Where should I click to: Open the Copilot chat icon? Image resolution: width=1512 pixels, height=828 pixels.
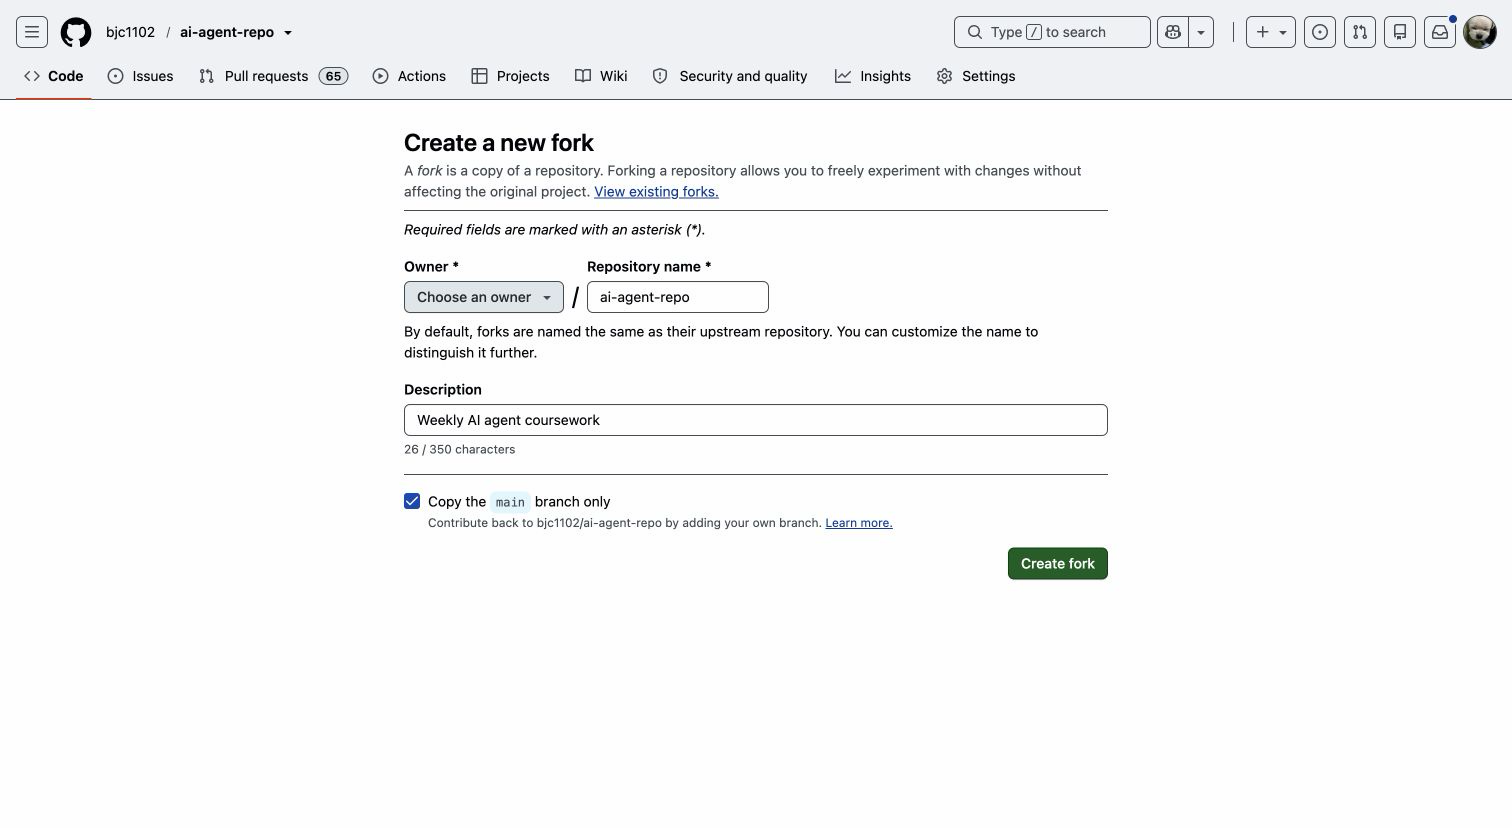pyautogui.click(x=1173, y=32)
